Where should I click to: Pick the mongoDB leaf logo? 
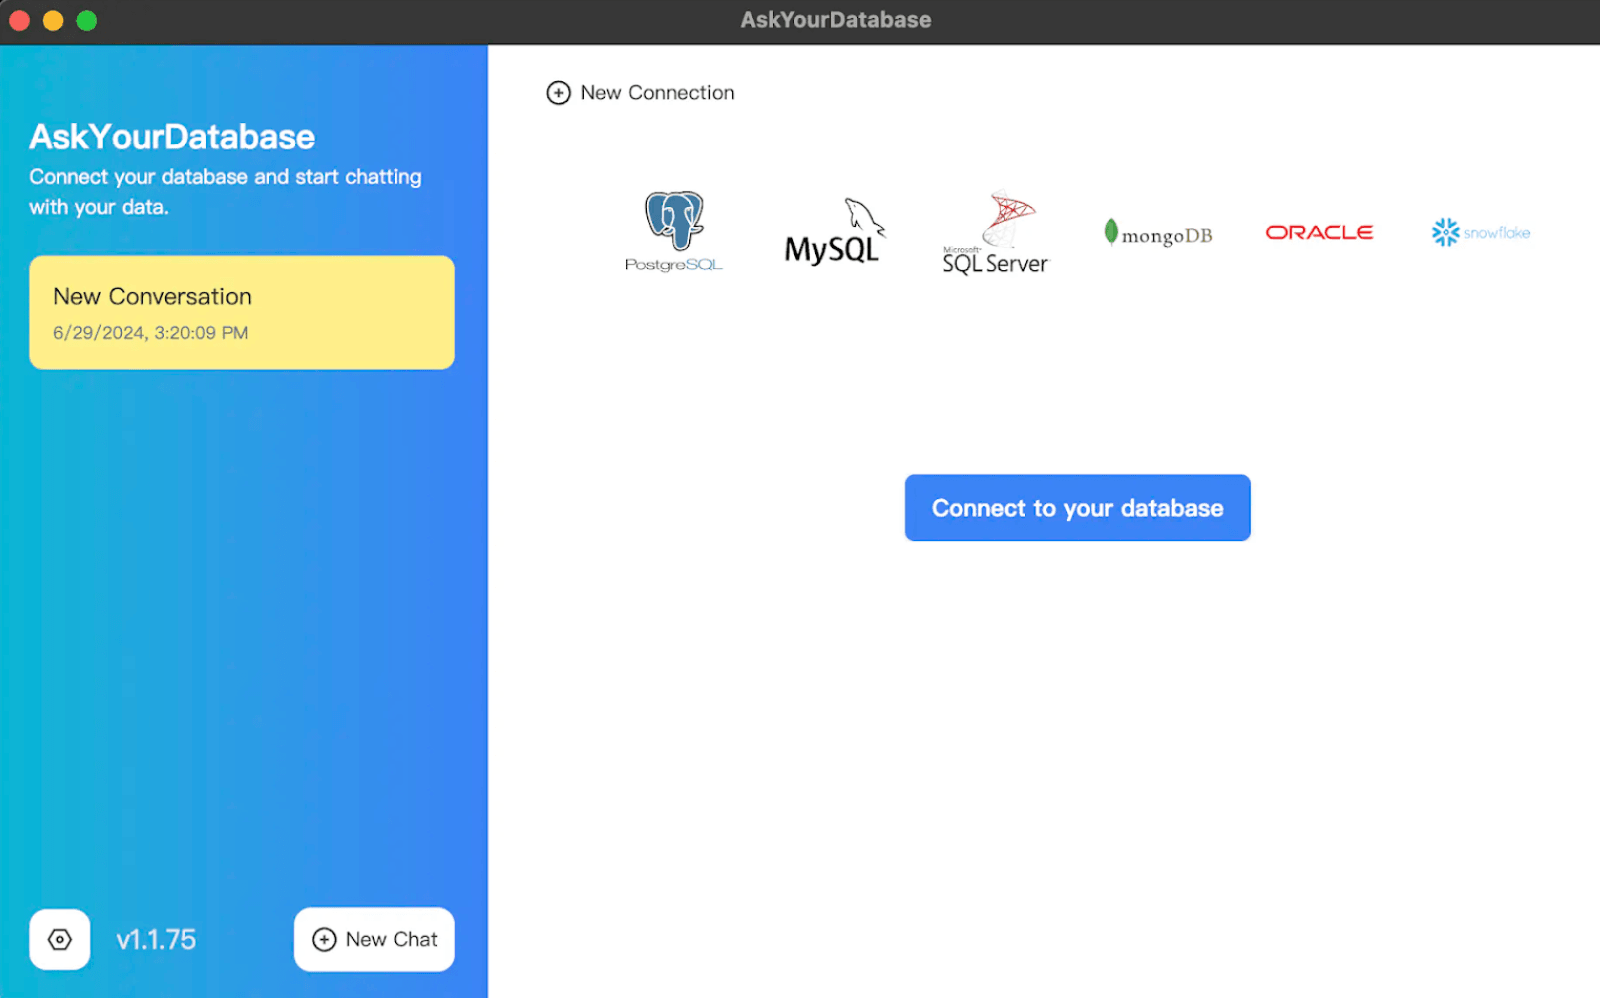pyautogui.click(x=1158, y=233)
